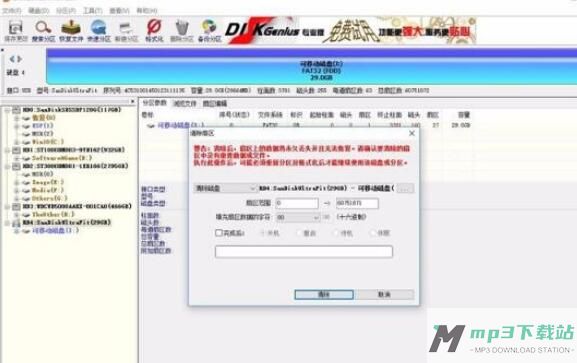This screenshot has height=363, width=577.
Task: Select 可移动磁盘(I:) in the disk tree
Action: tap(55, 230)
